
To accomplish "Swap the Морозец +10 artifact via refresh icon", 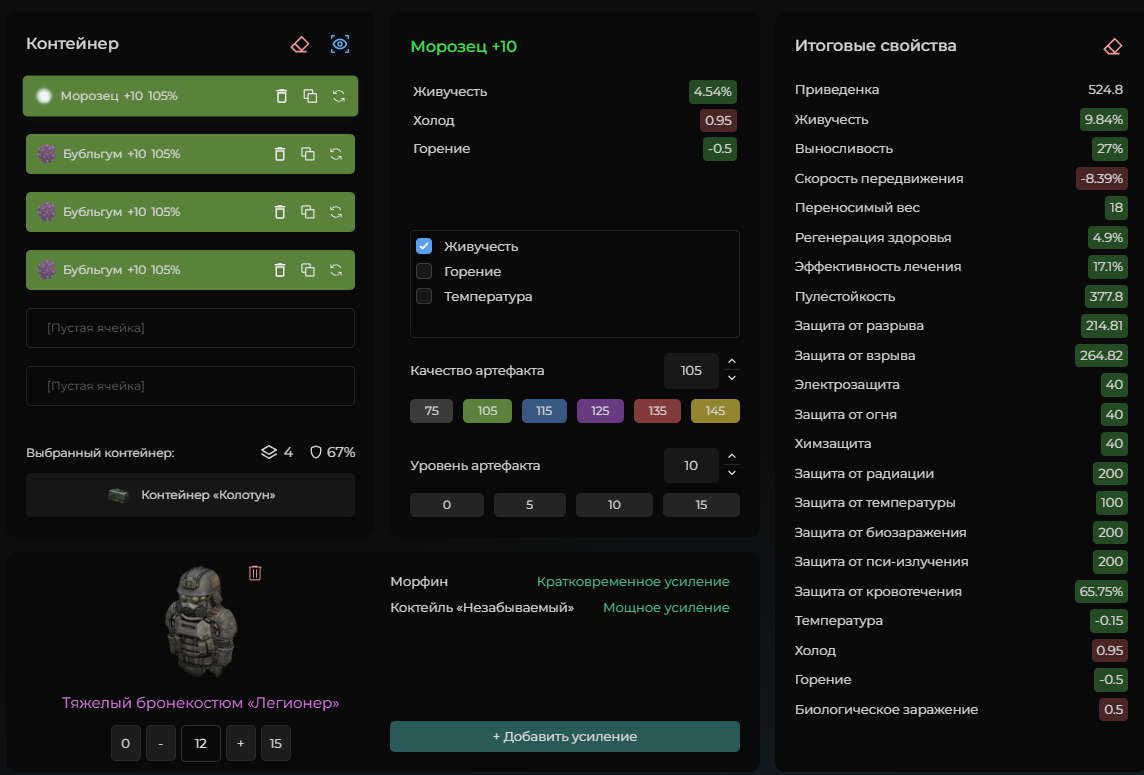I will (339, 96).
